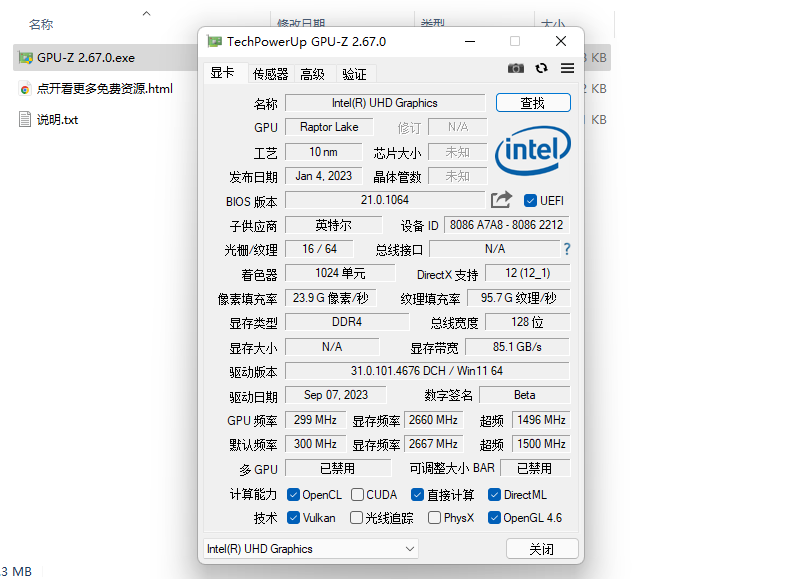The image size is (802, 579).
Task: Click the Intel(R) UHD Graphics name field
Action: 385,103
